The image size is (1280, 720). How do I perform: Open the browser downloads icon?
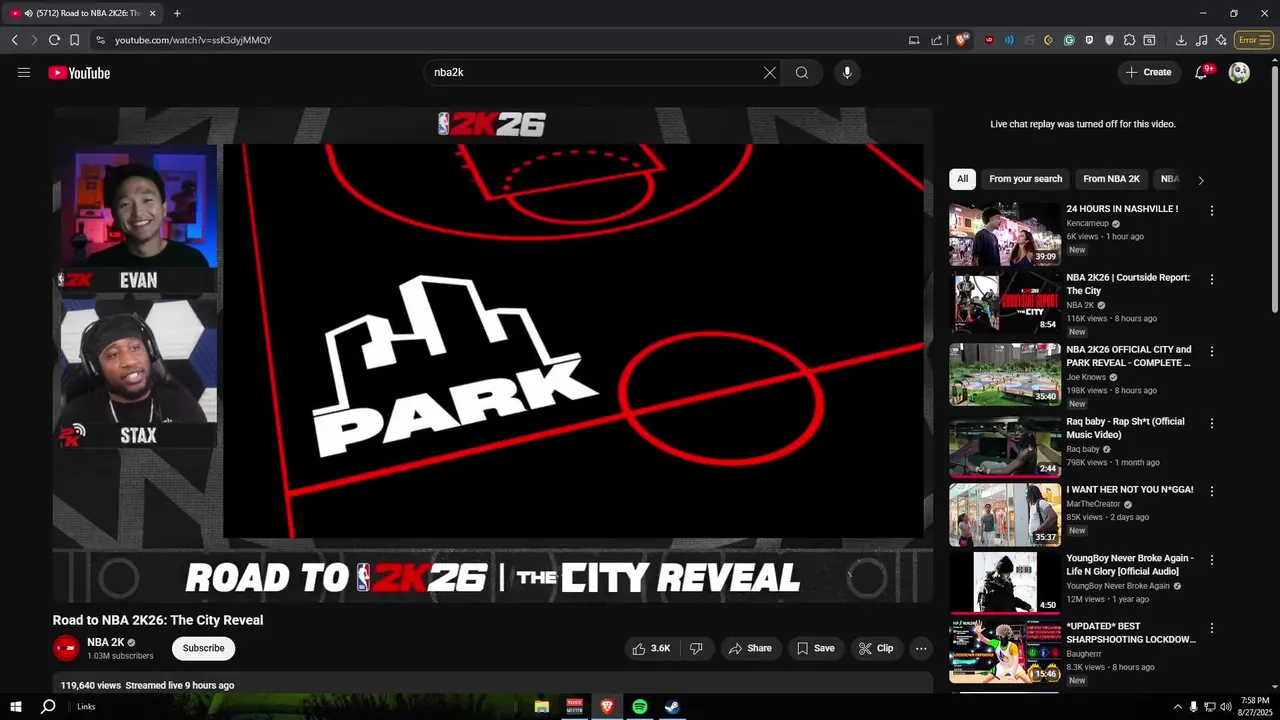point(1181,40)
